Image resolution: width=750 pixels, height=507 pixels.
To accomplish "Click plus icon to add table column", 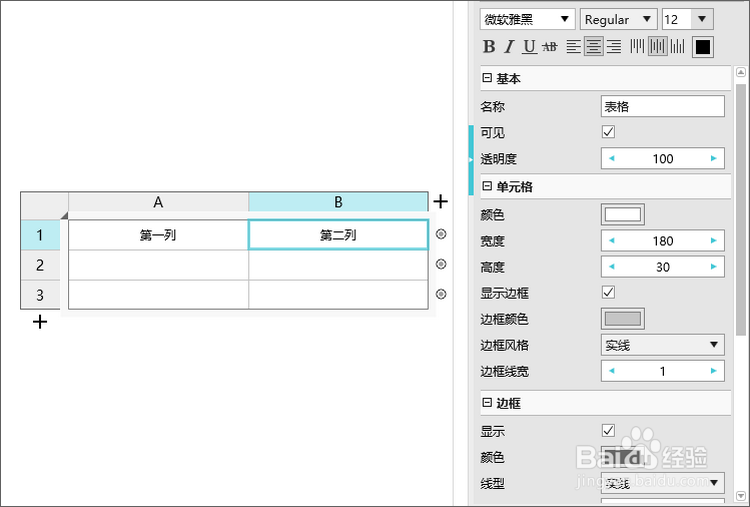I will (x=441, y=202).
